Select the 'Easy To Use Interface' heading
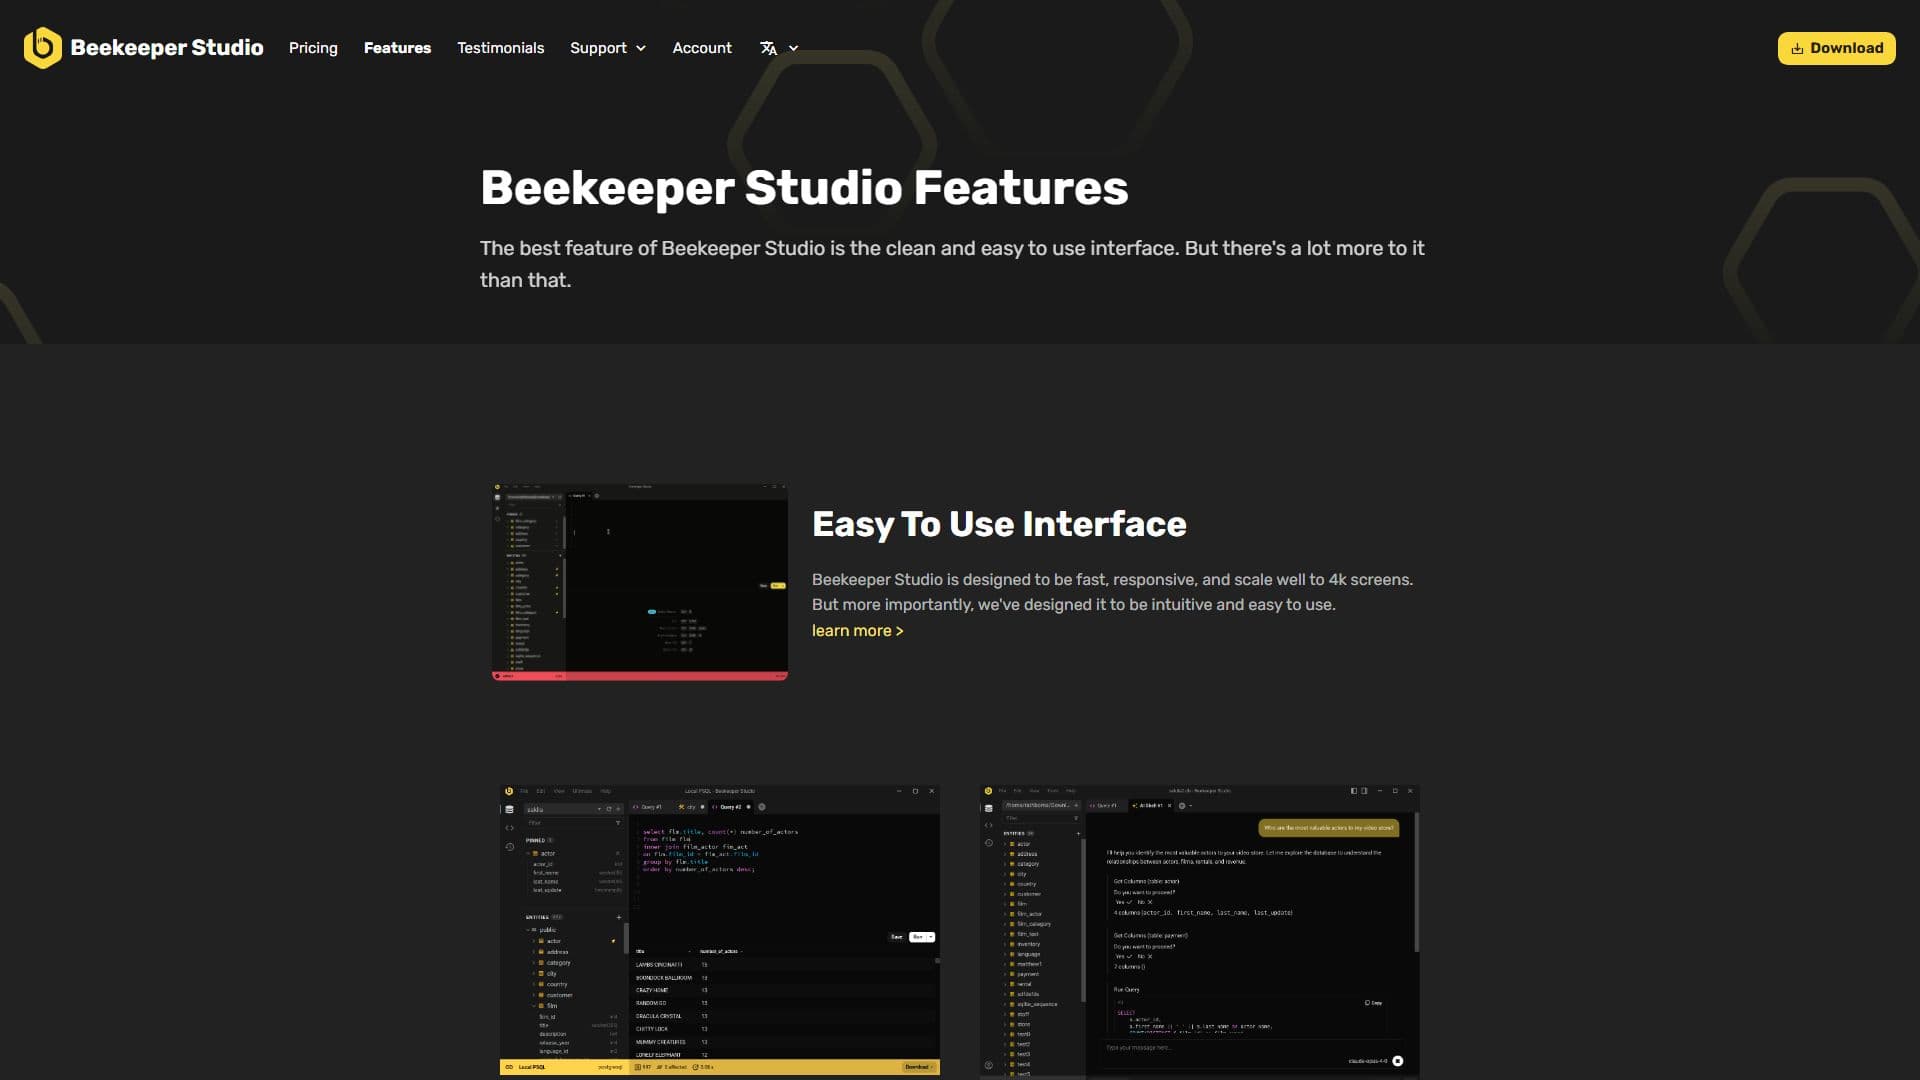The image size is (1920, 1080). (999, 524)
